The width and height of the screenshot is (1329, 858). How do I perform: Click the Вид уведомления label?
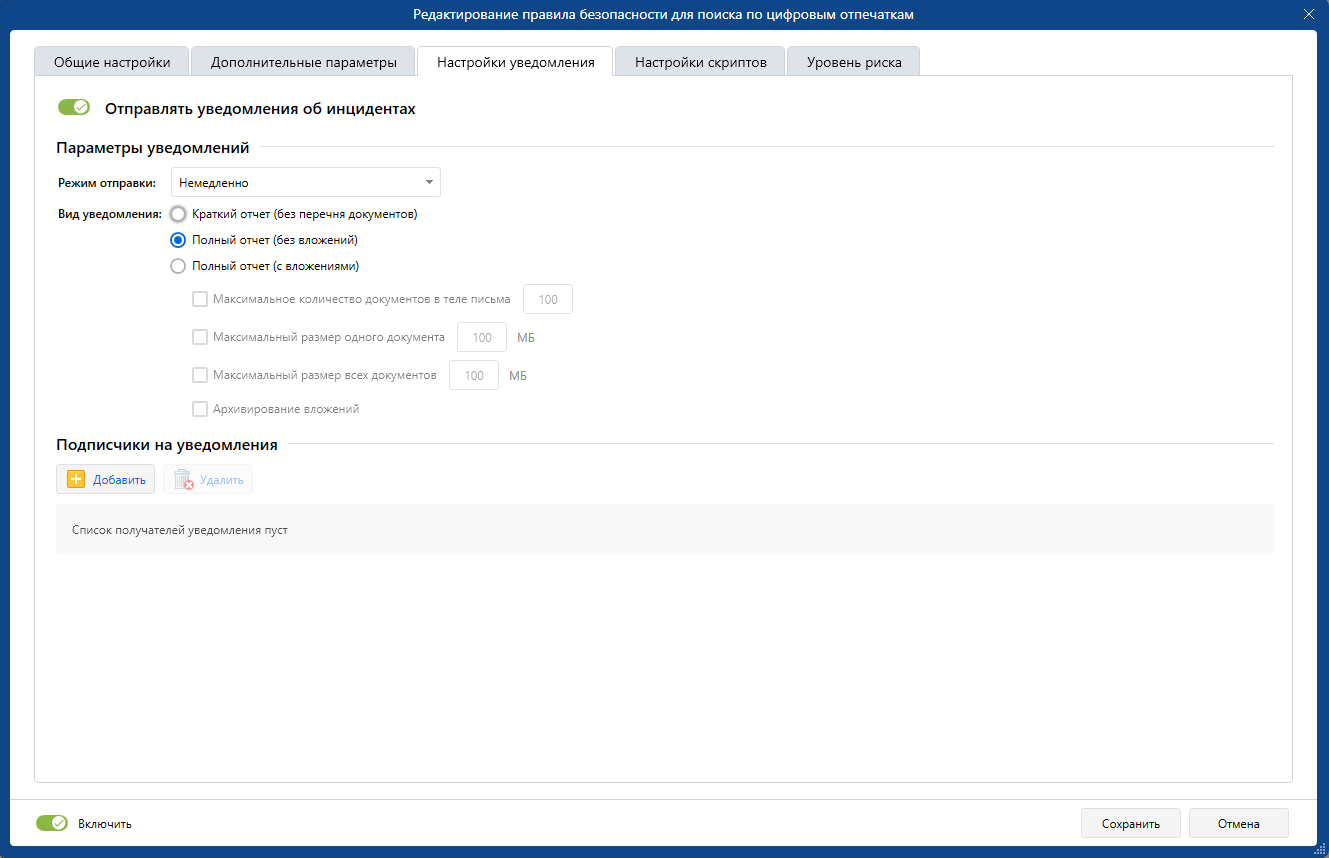coord(110,214)
